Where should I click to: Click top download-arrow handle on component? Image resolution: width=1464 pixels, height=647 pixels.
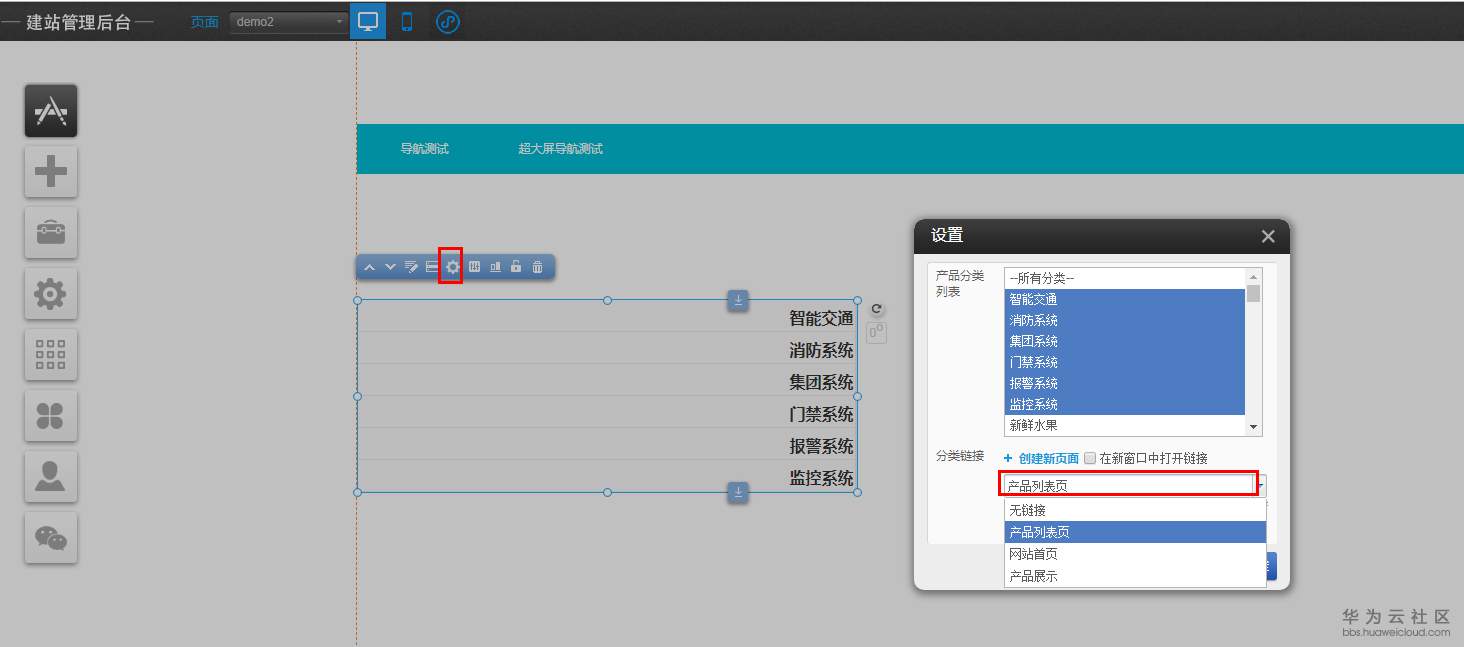point(738,300)
